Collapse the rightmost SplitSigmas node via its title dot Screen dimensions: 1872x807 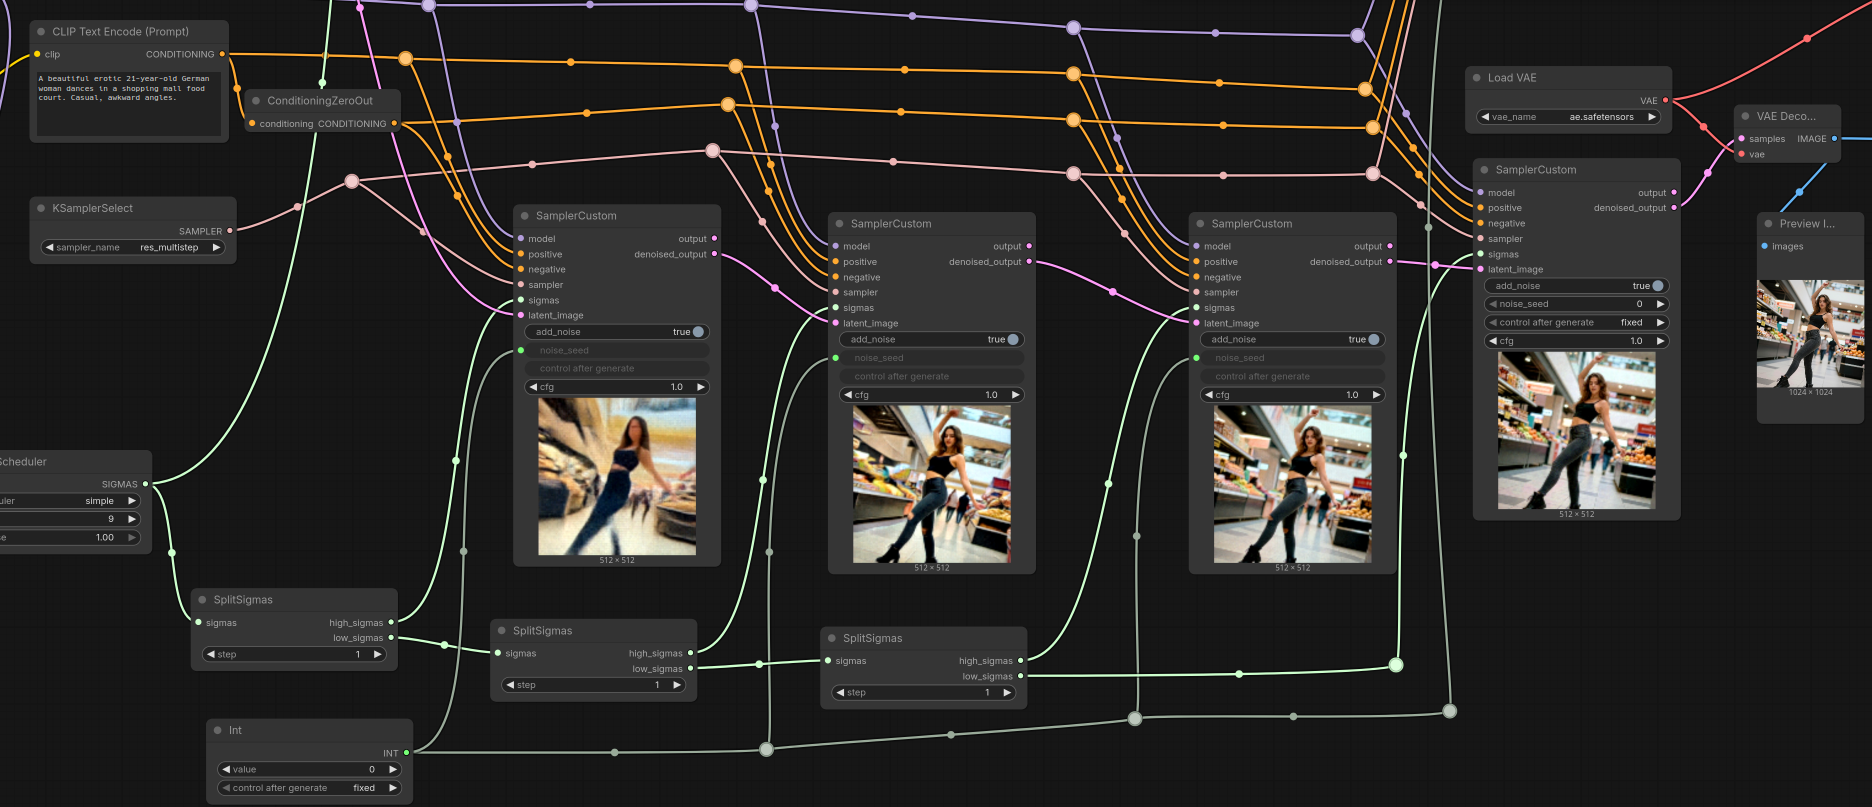coord(832,638)
